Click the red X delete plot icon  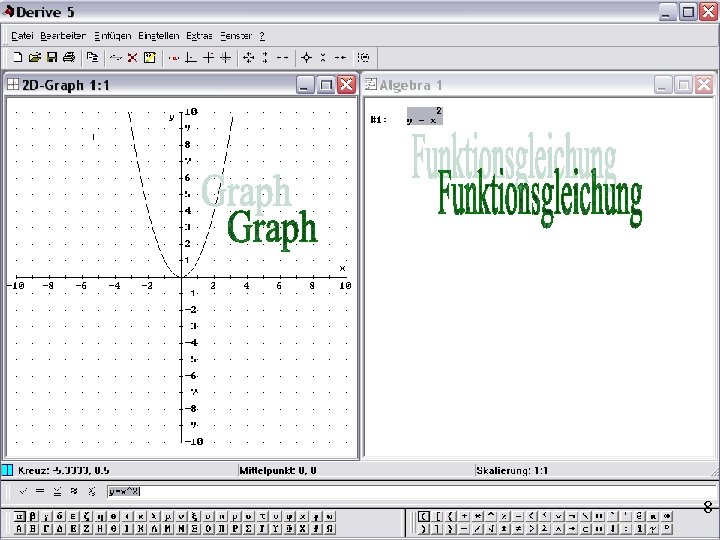pos(132,57)
